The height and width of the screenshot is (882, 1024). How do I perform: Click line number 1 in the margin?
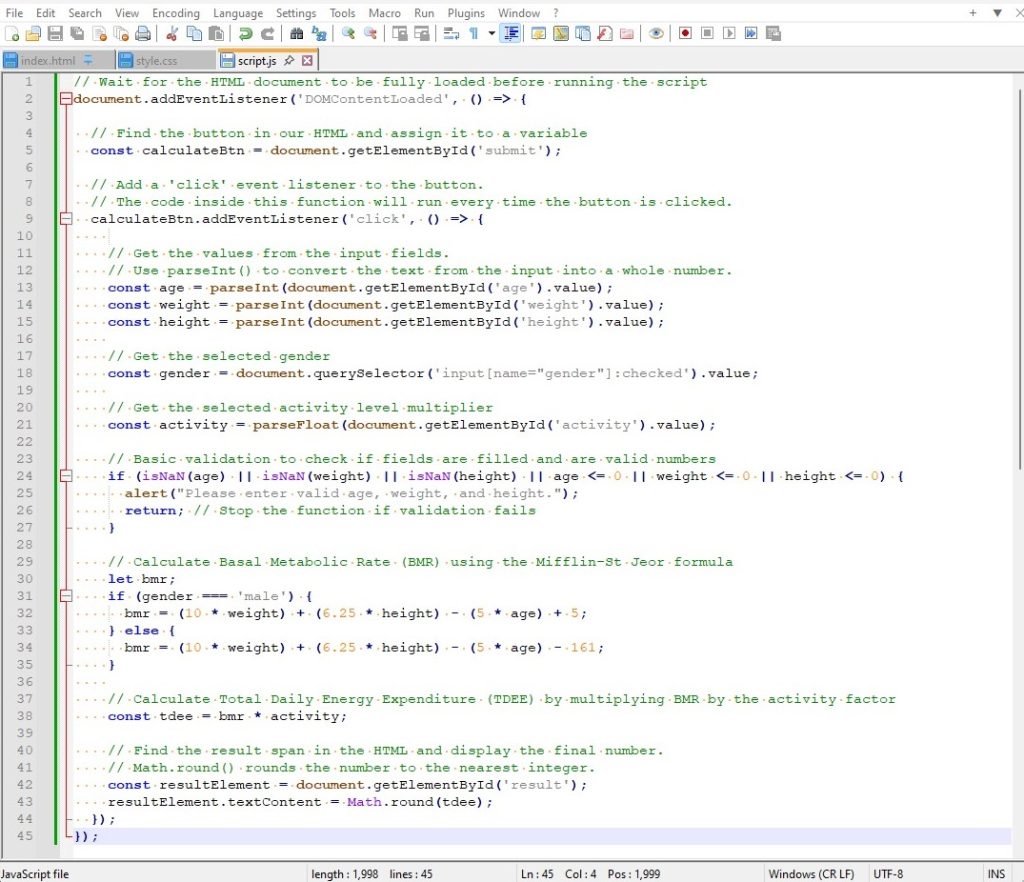tap(28, 82)
